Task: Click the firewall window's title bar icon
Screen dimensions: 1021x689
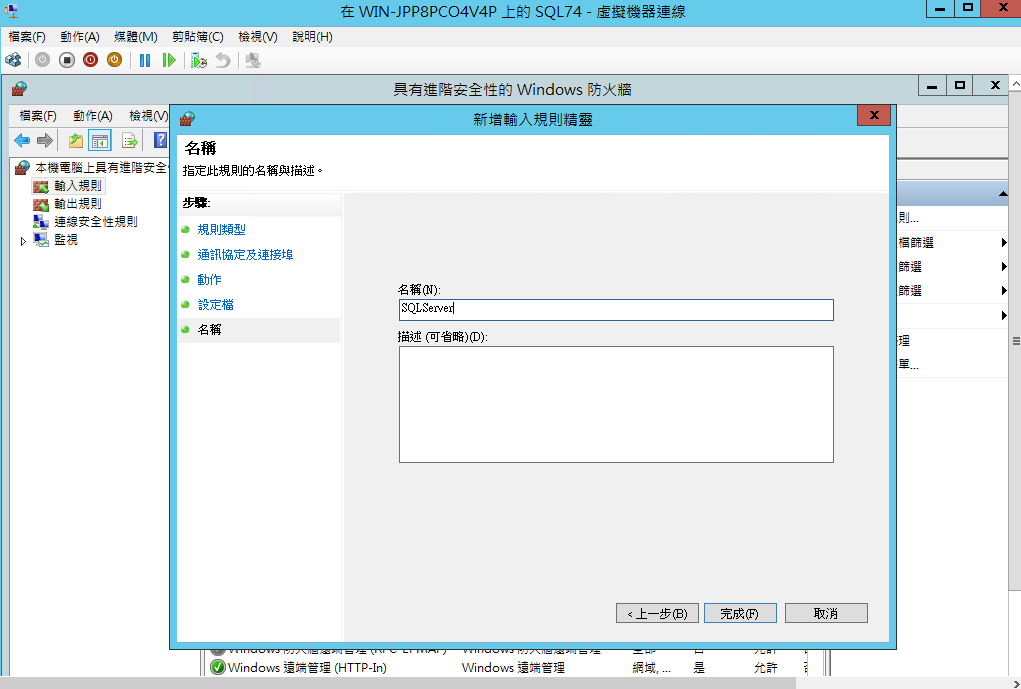Action: [x=19, y=89]
